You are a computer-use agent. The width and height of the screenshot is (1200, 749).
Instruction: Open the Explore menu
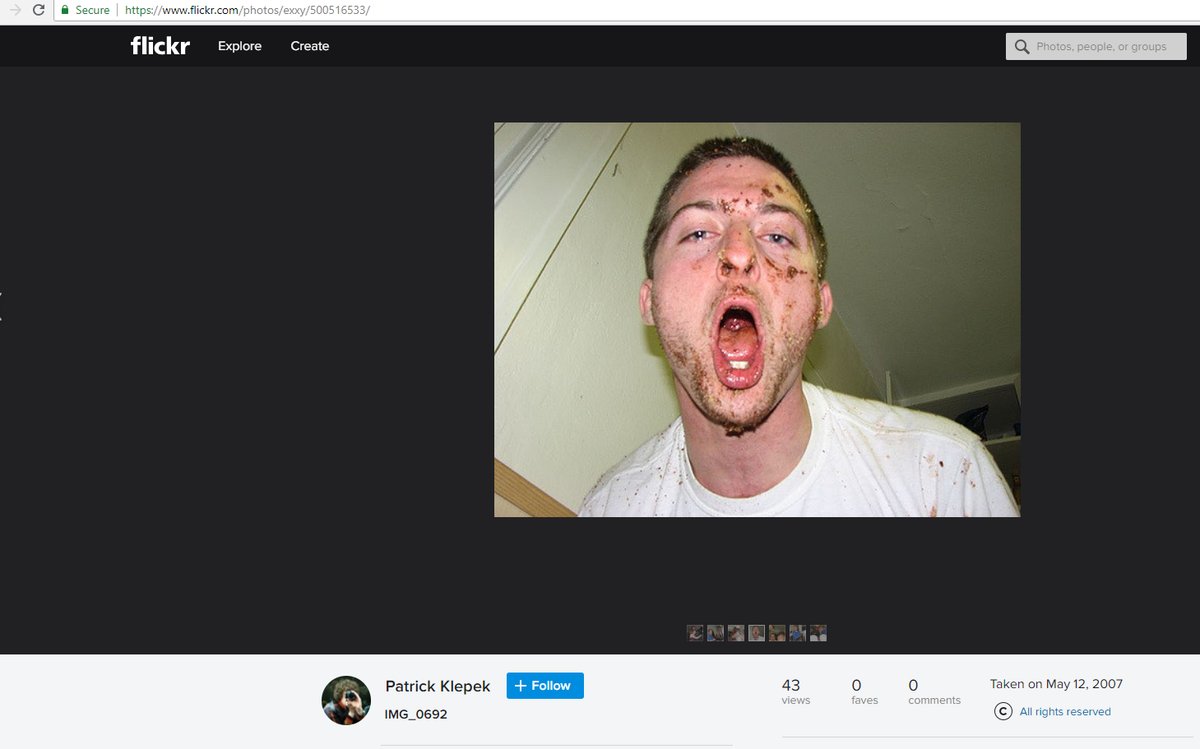point(240,46)
